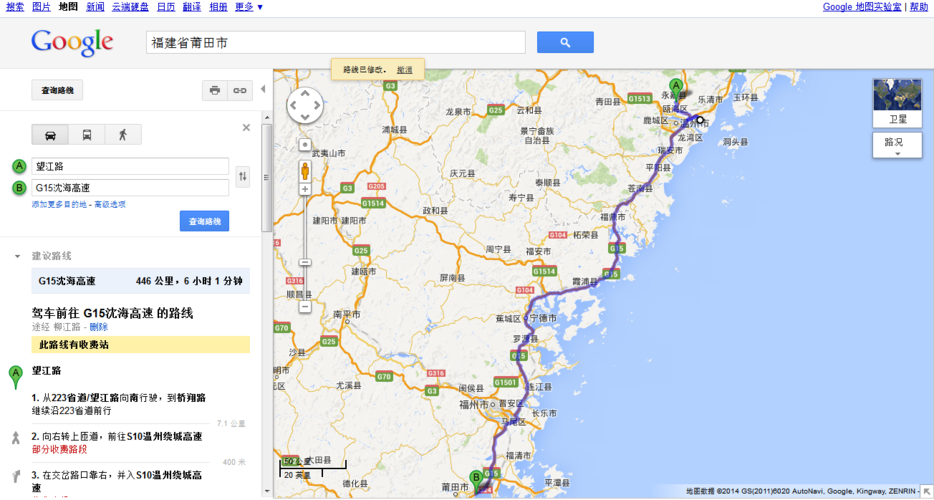Click the start field containing 望江路
Screen dimensions: 934x500
click(130, 166)
